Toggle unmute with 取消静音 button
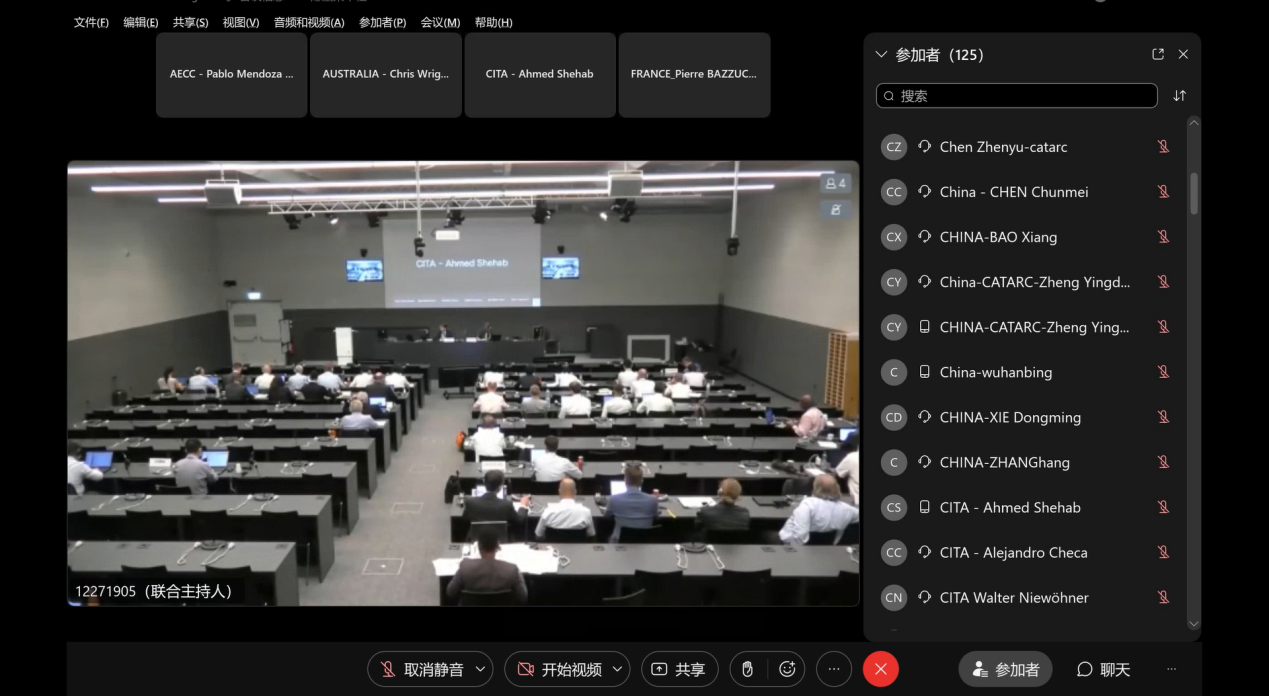The height and width of the screenshot is (697, 1269). [421, 669]
